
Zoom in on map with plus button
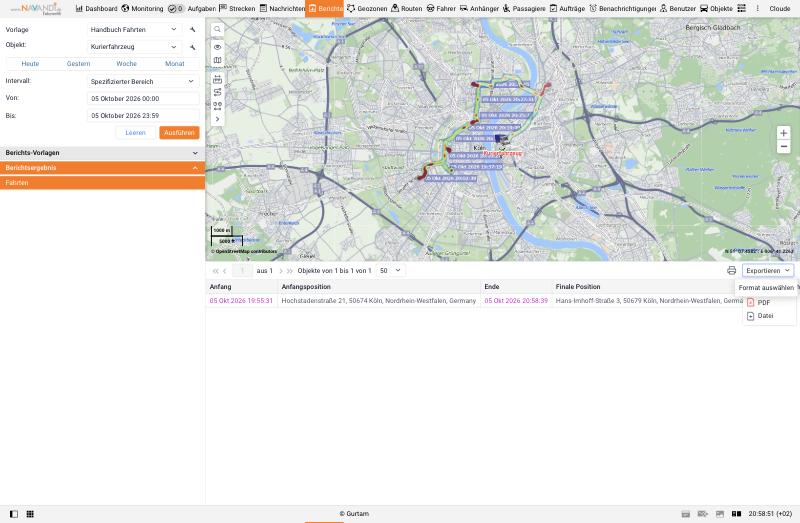click(784, 133)
